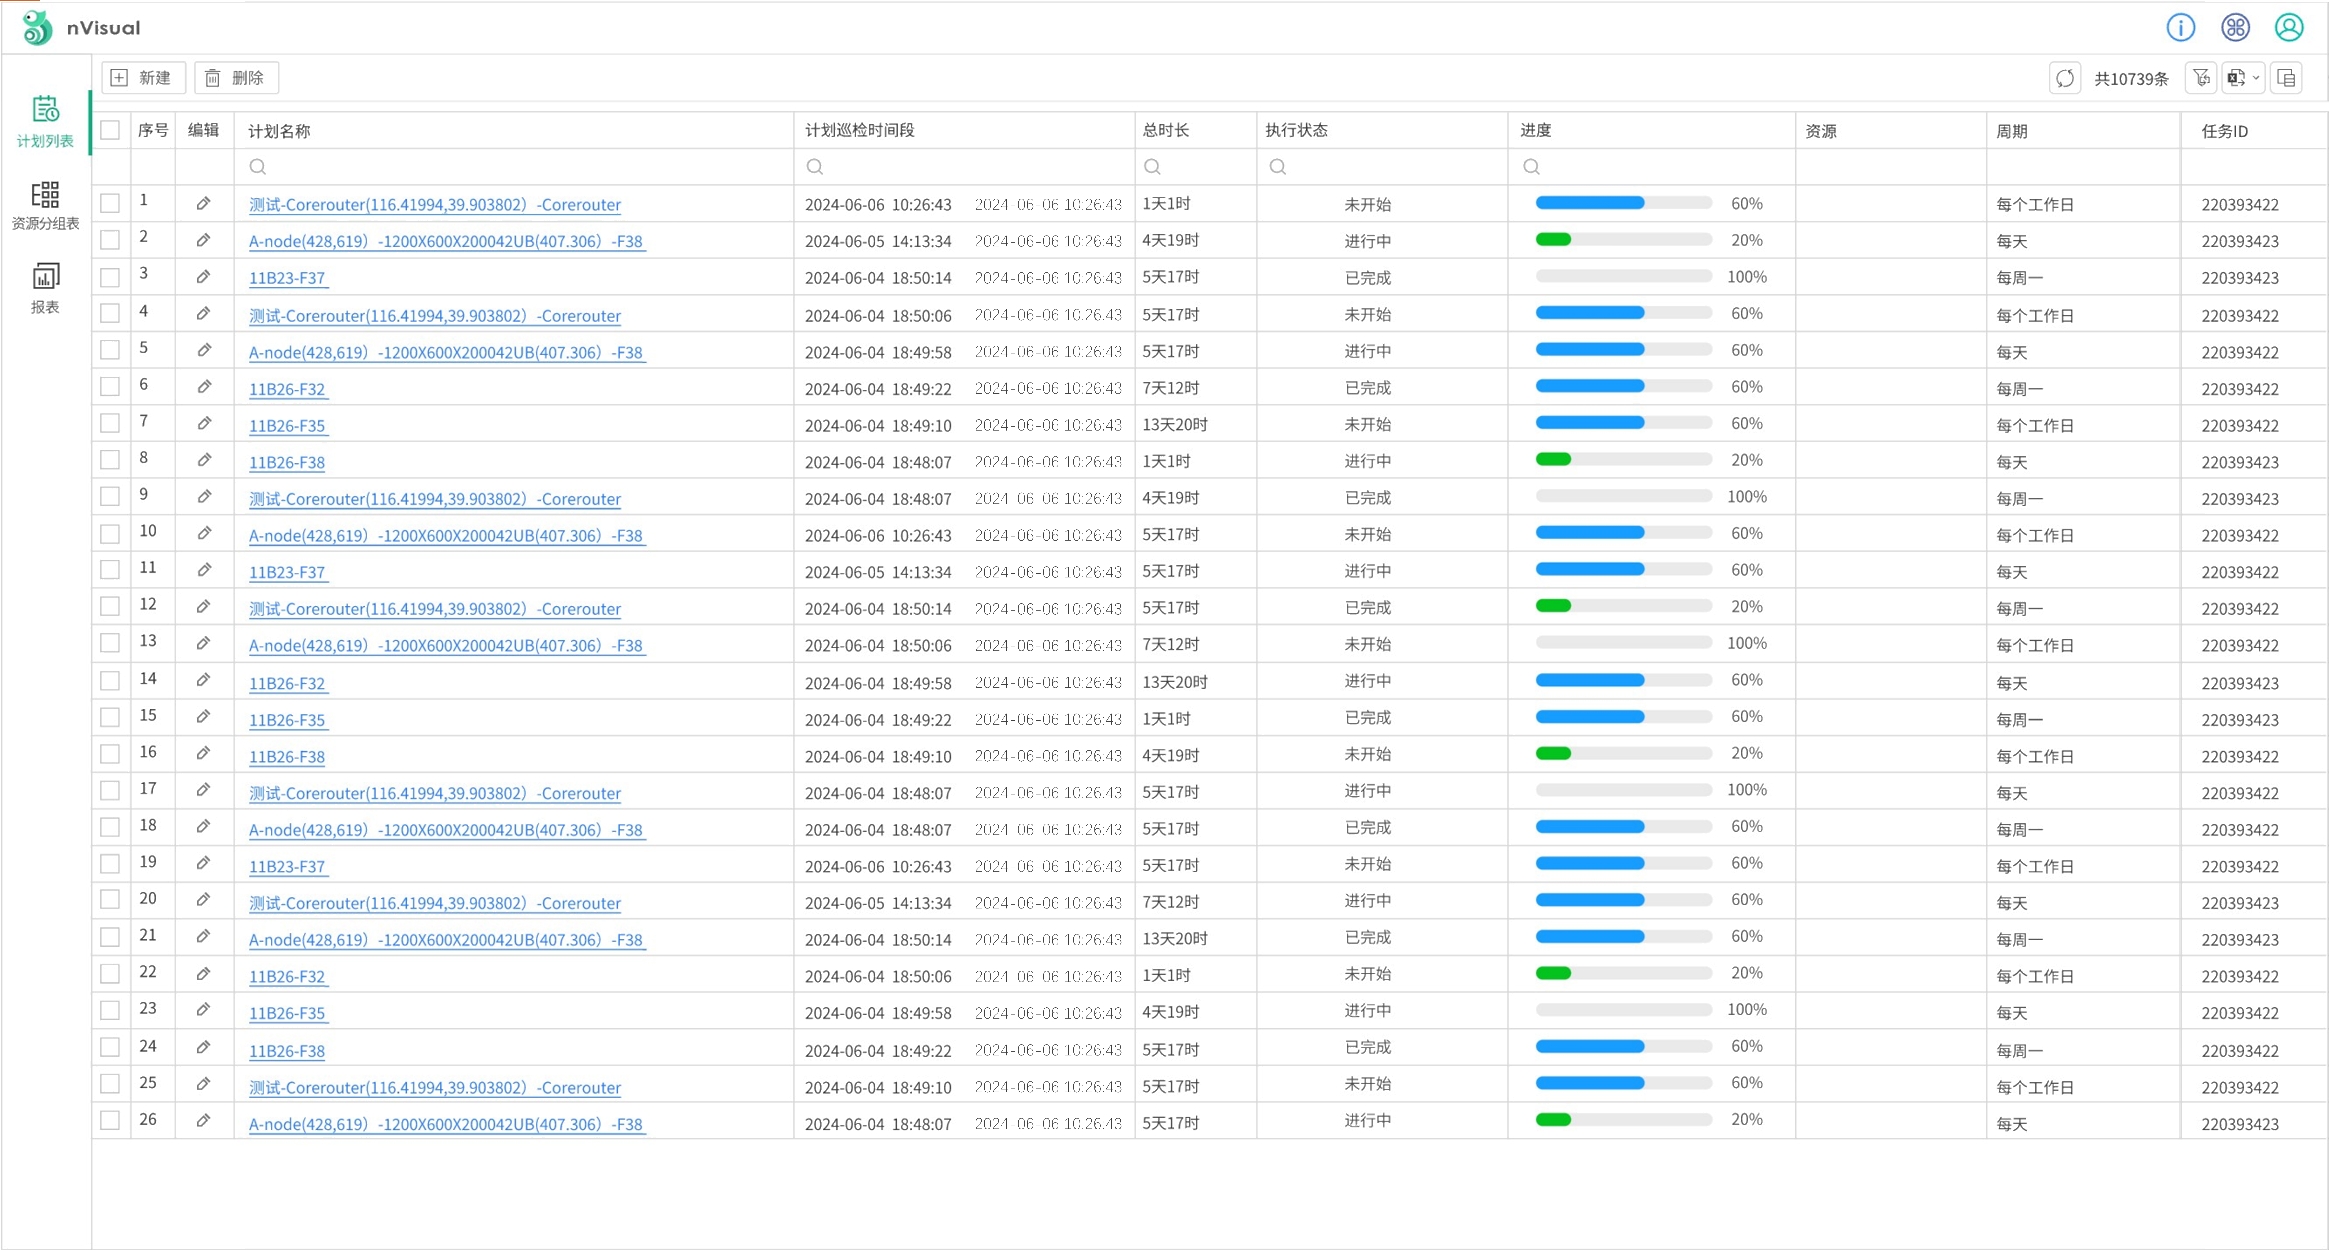
Task: Open the user profile avatar icon
Action: [x=2289, y=27]
